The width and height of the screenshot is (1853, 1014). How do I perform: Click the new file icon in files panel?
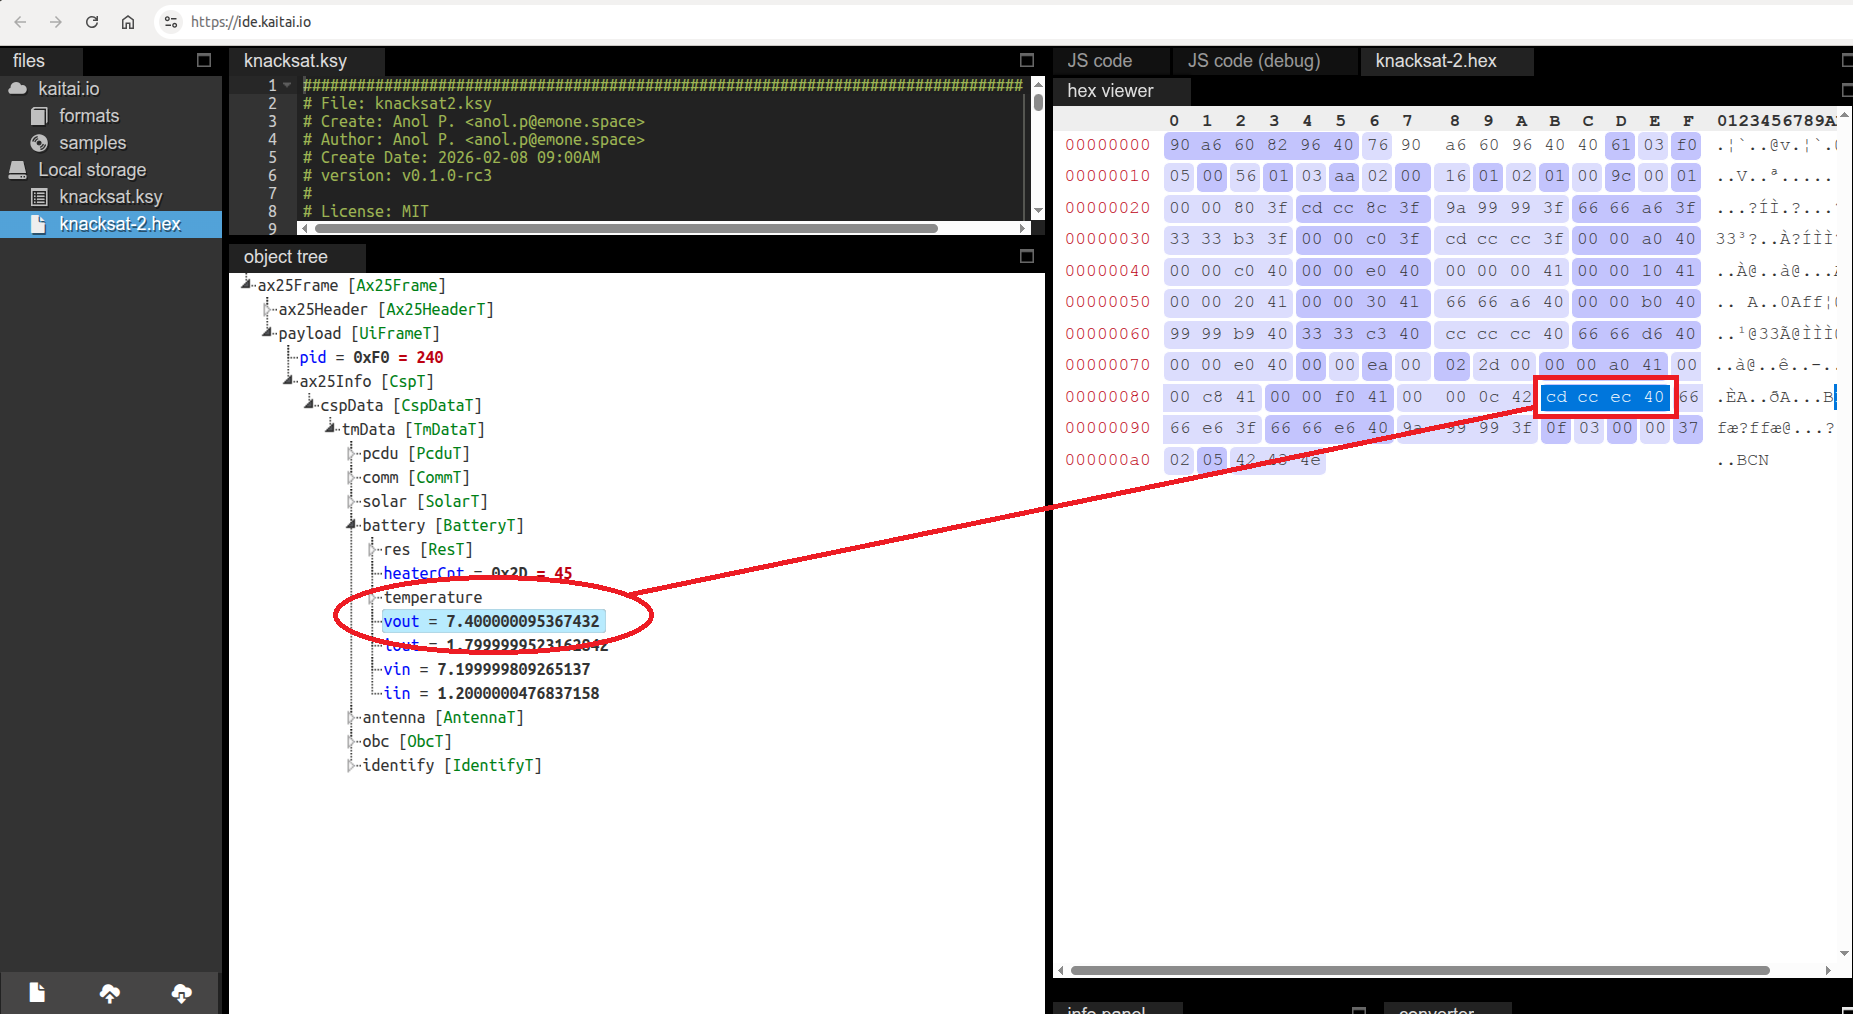[x=37, y=992]
